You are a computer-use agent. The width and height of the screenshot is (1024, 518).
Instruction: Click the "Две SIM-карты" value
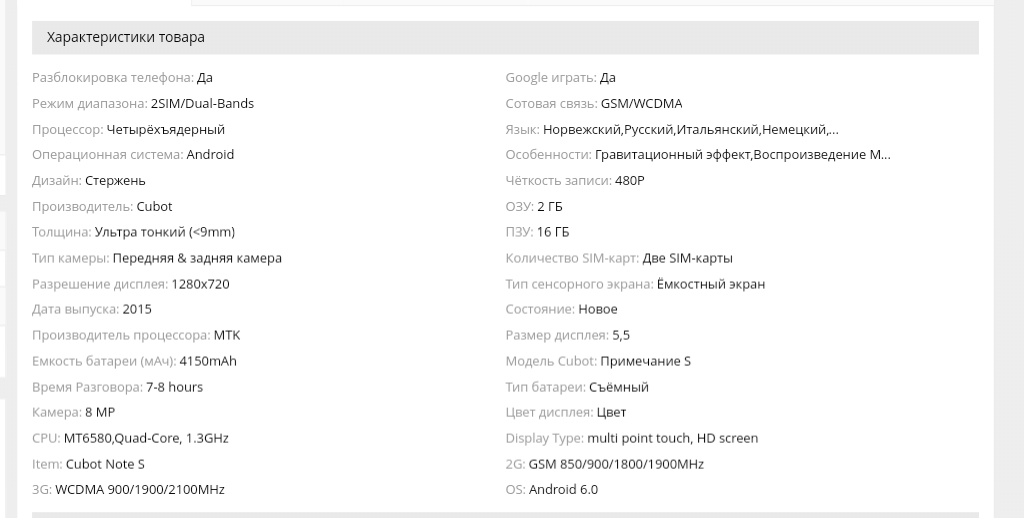coord(688,258)
